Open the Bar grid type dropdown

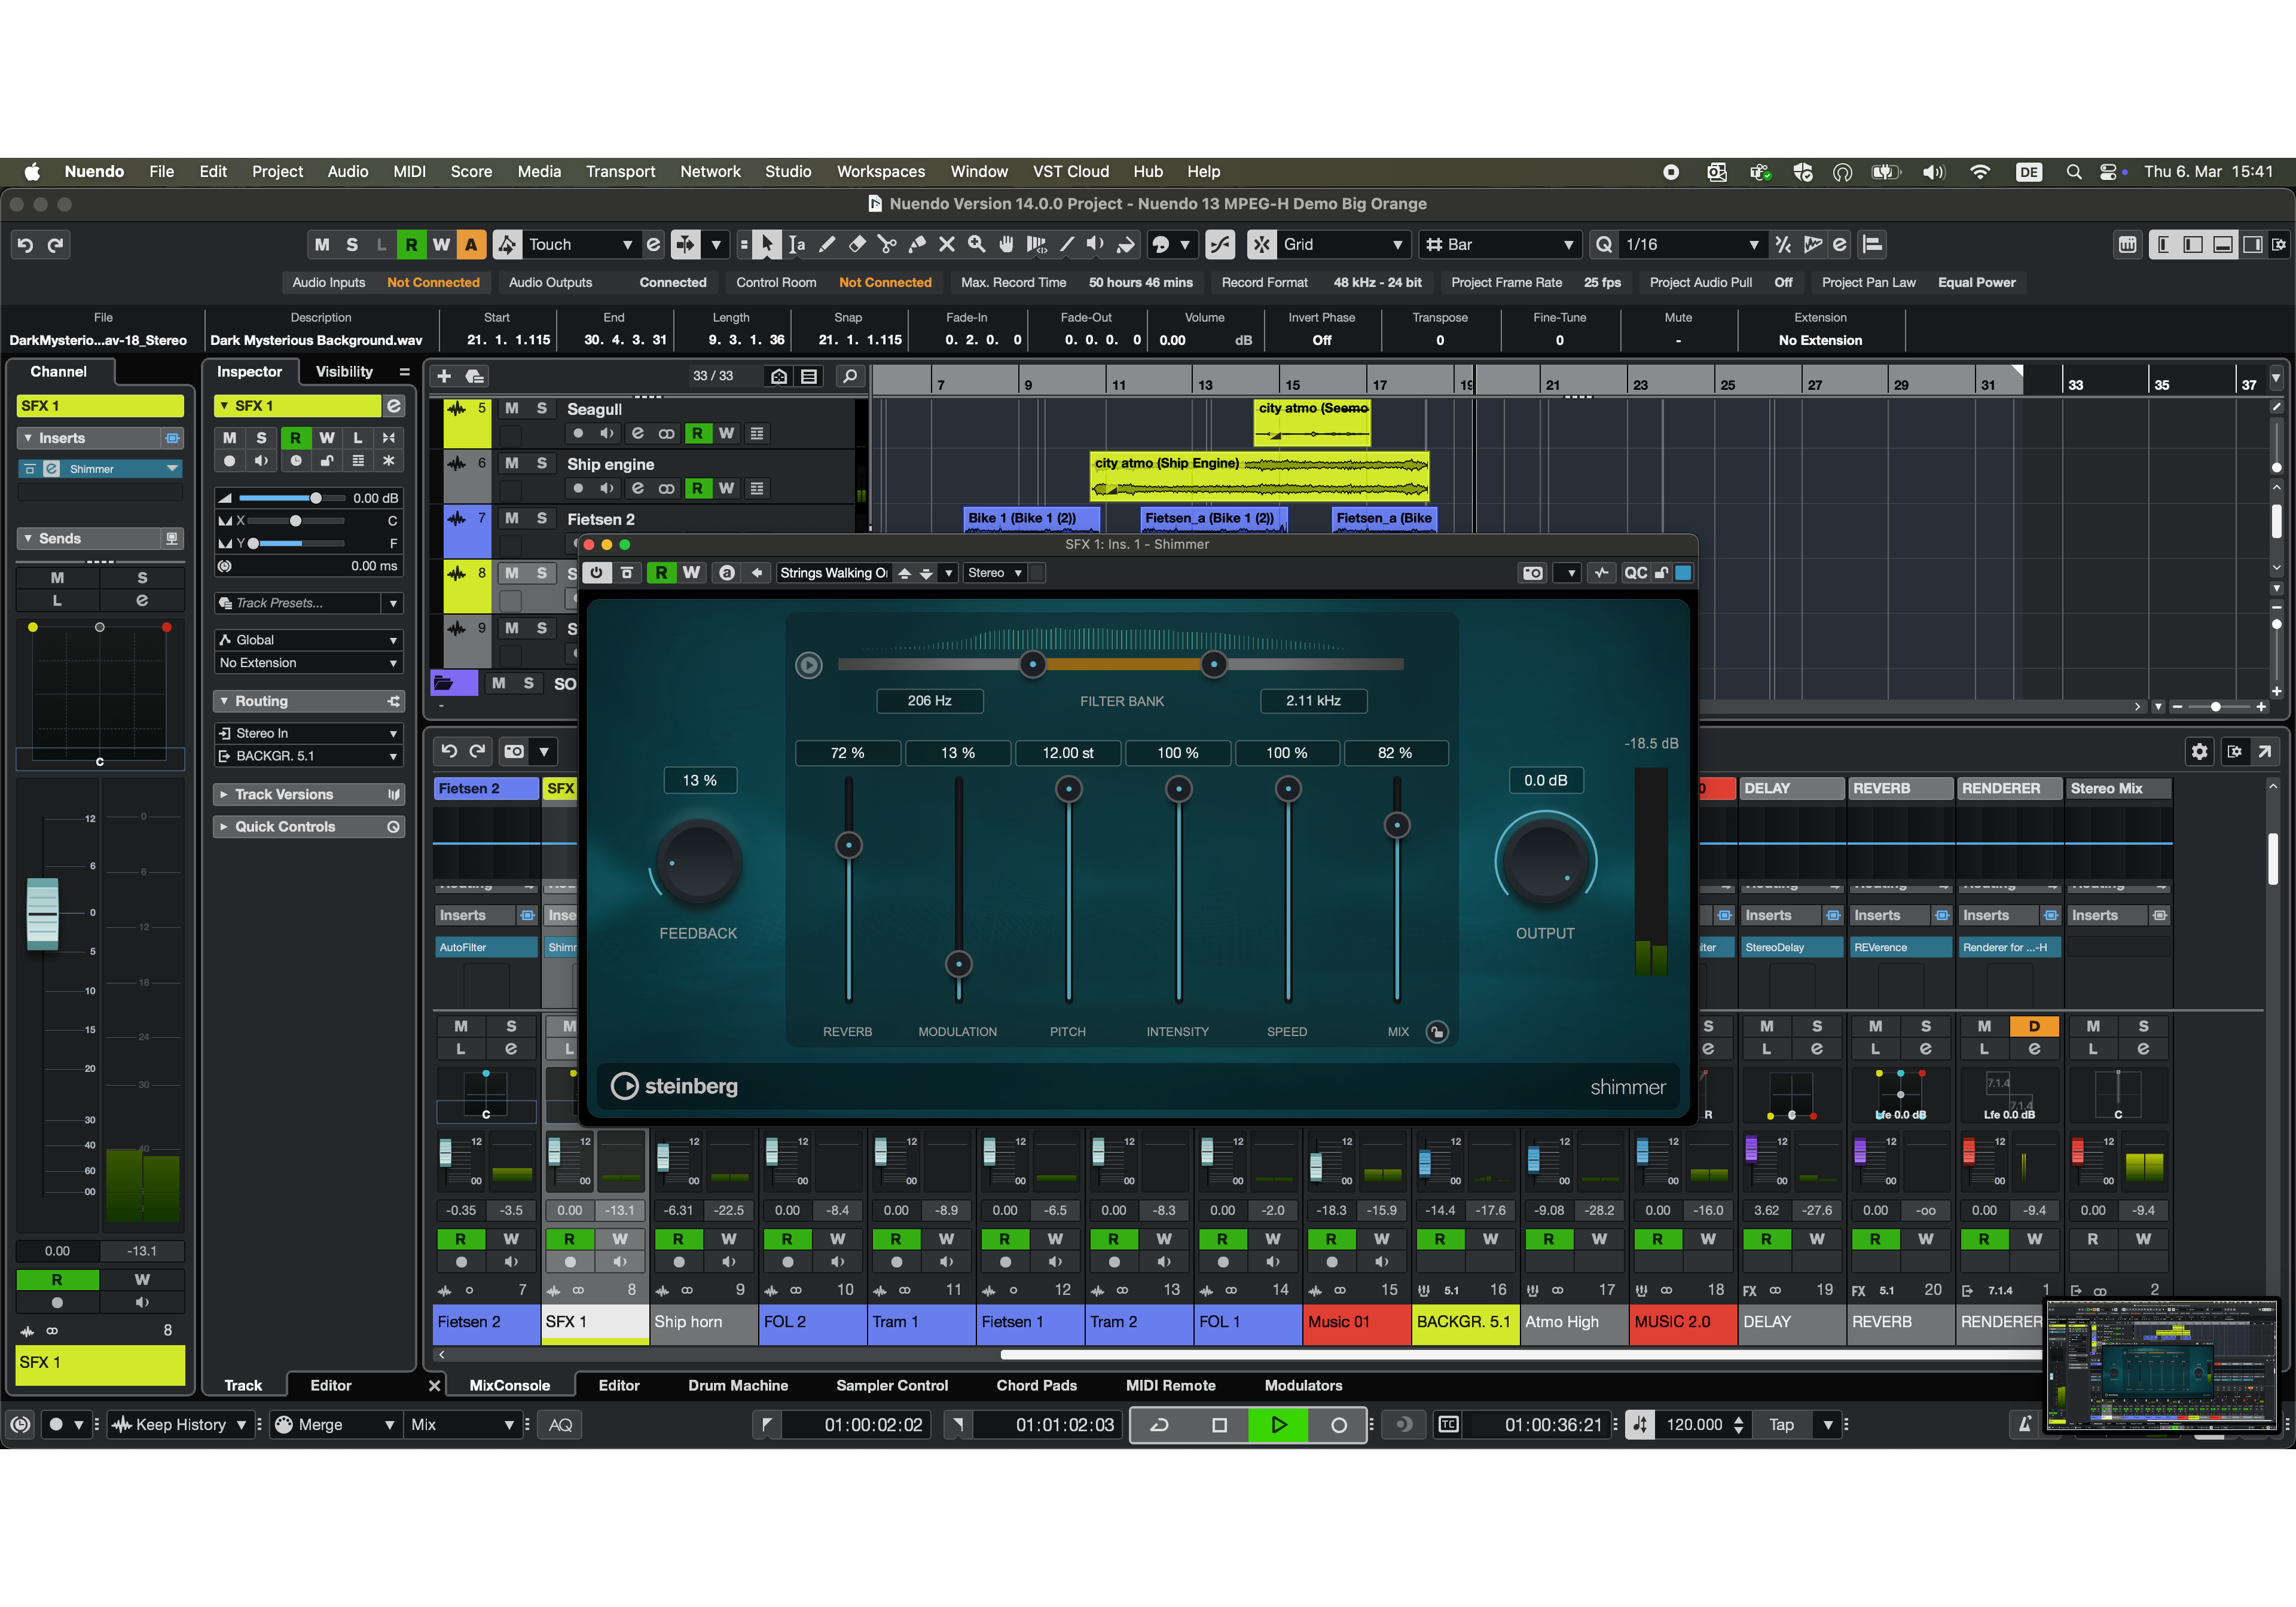[x=1500, y=244]
